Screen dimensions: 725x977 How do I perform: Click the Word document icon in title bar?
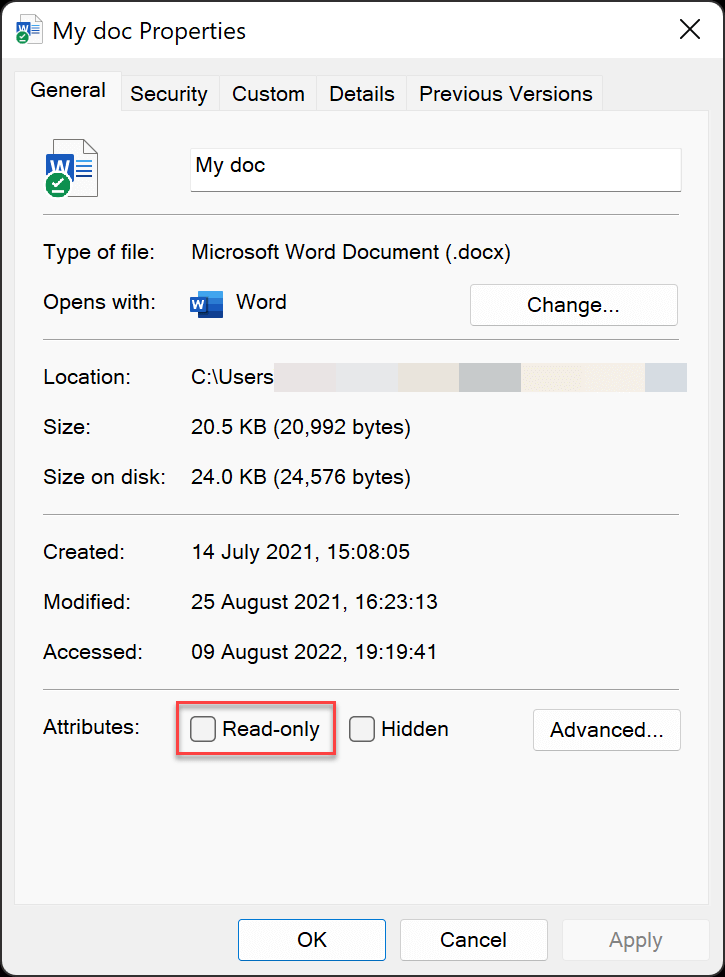click(x=30, y=30)
